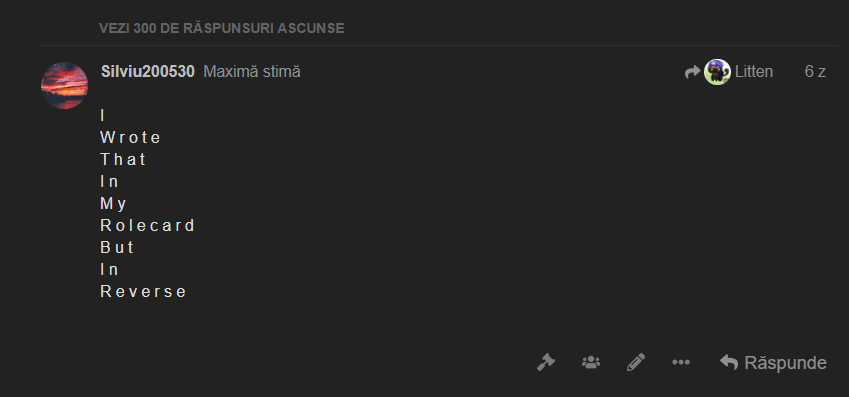Open the Litten username link
The width and height of the screenshot is (849, 397).
754,71
